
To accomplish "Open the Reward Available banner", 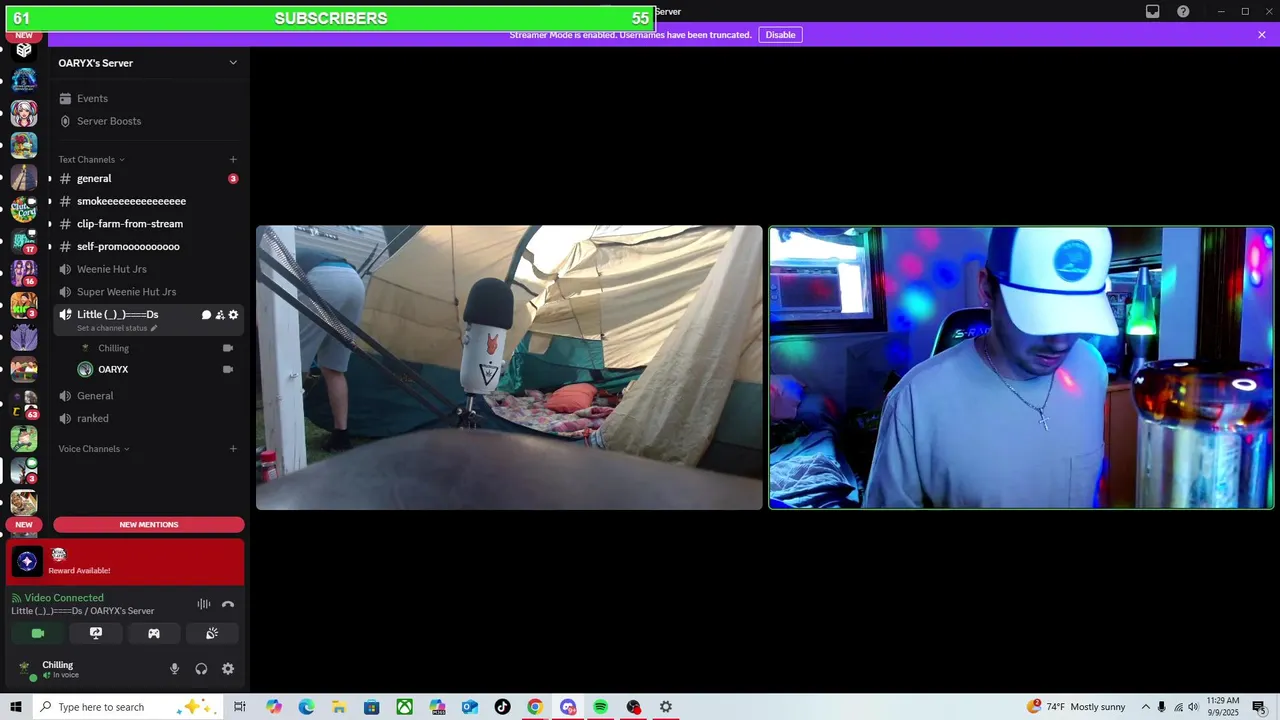I will coord(125,562).
